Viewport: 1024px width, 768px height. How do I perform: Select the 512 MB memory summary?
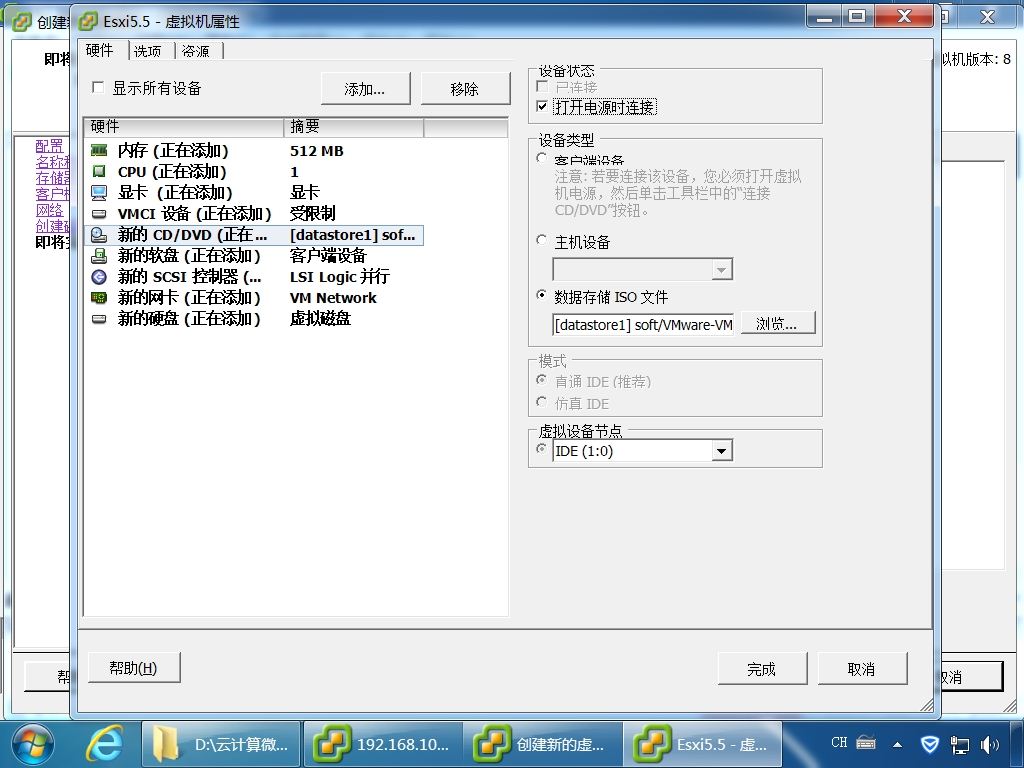click(x=317, y=151)
